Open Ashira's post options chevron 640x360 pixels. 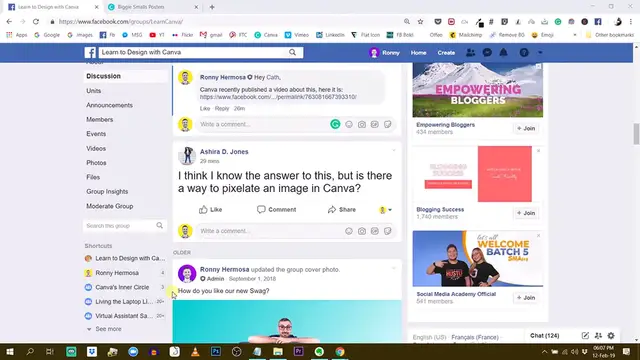(x=394, y=151)
